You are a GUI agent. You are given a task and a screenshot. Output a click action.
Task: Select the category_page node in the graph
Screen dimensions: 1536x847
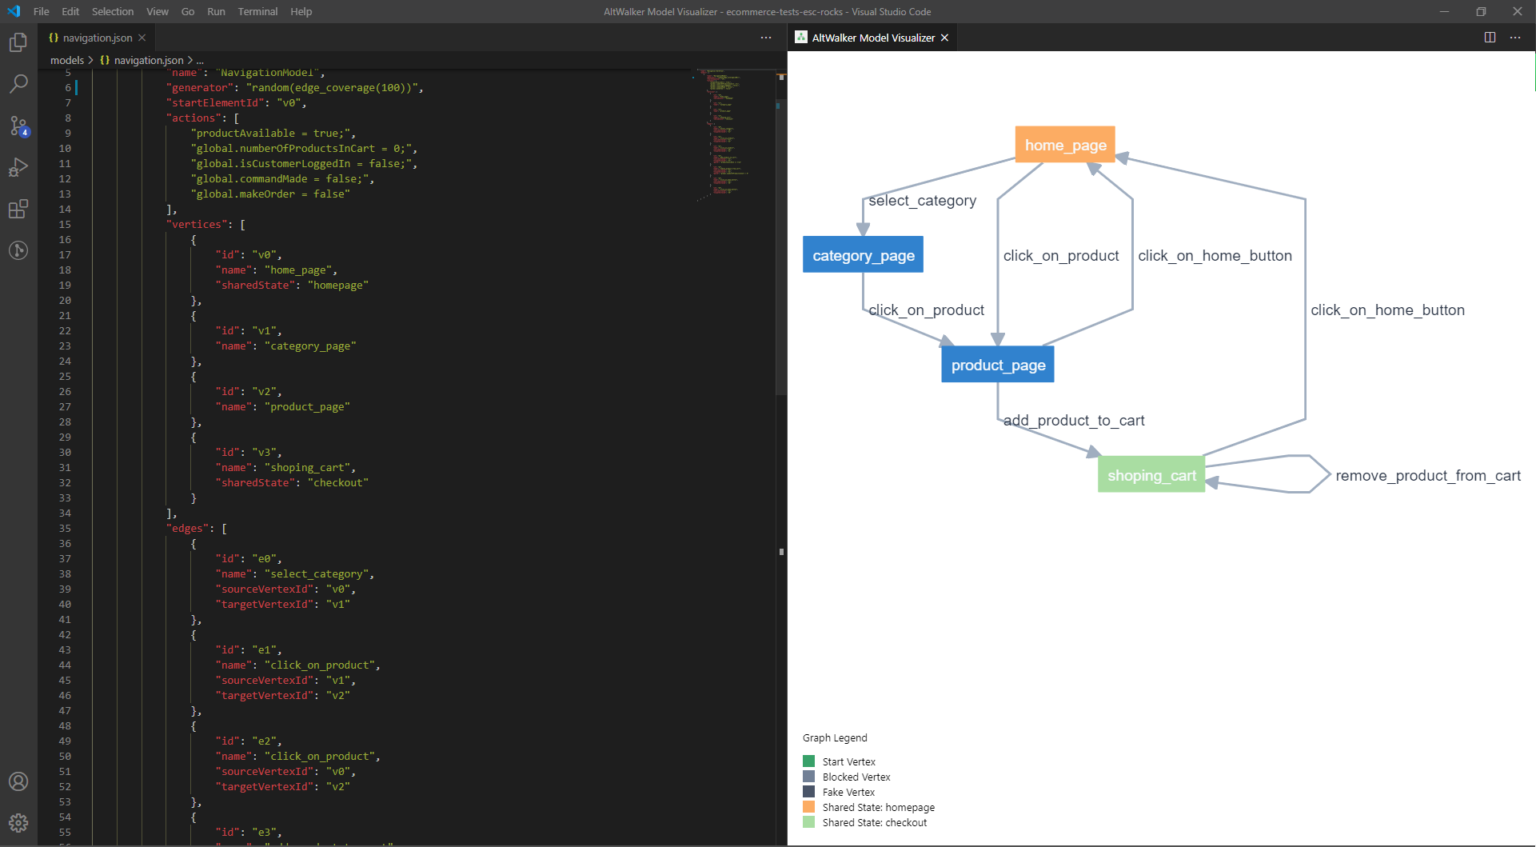click(862, 254)
